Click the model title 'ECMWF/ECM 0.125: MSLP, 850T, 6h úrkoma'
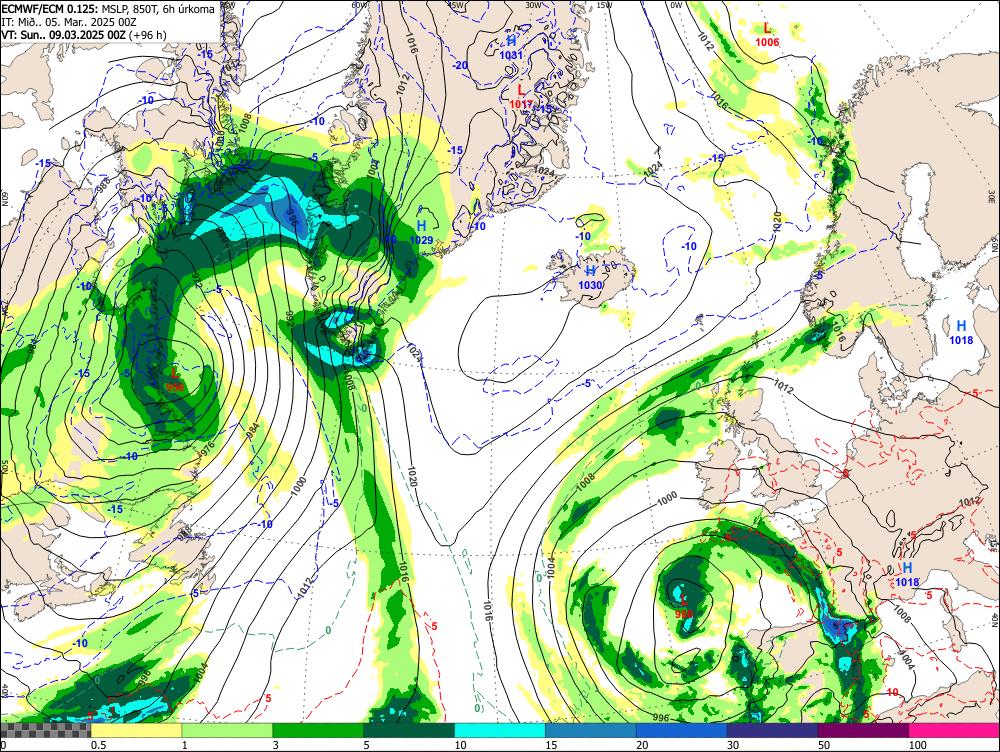 pos(108,9)
